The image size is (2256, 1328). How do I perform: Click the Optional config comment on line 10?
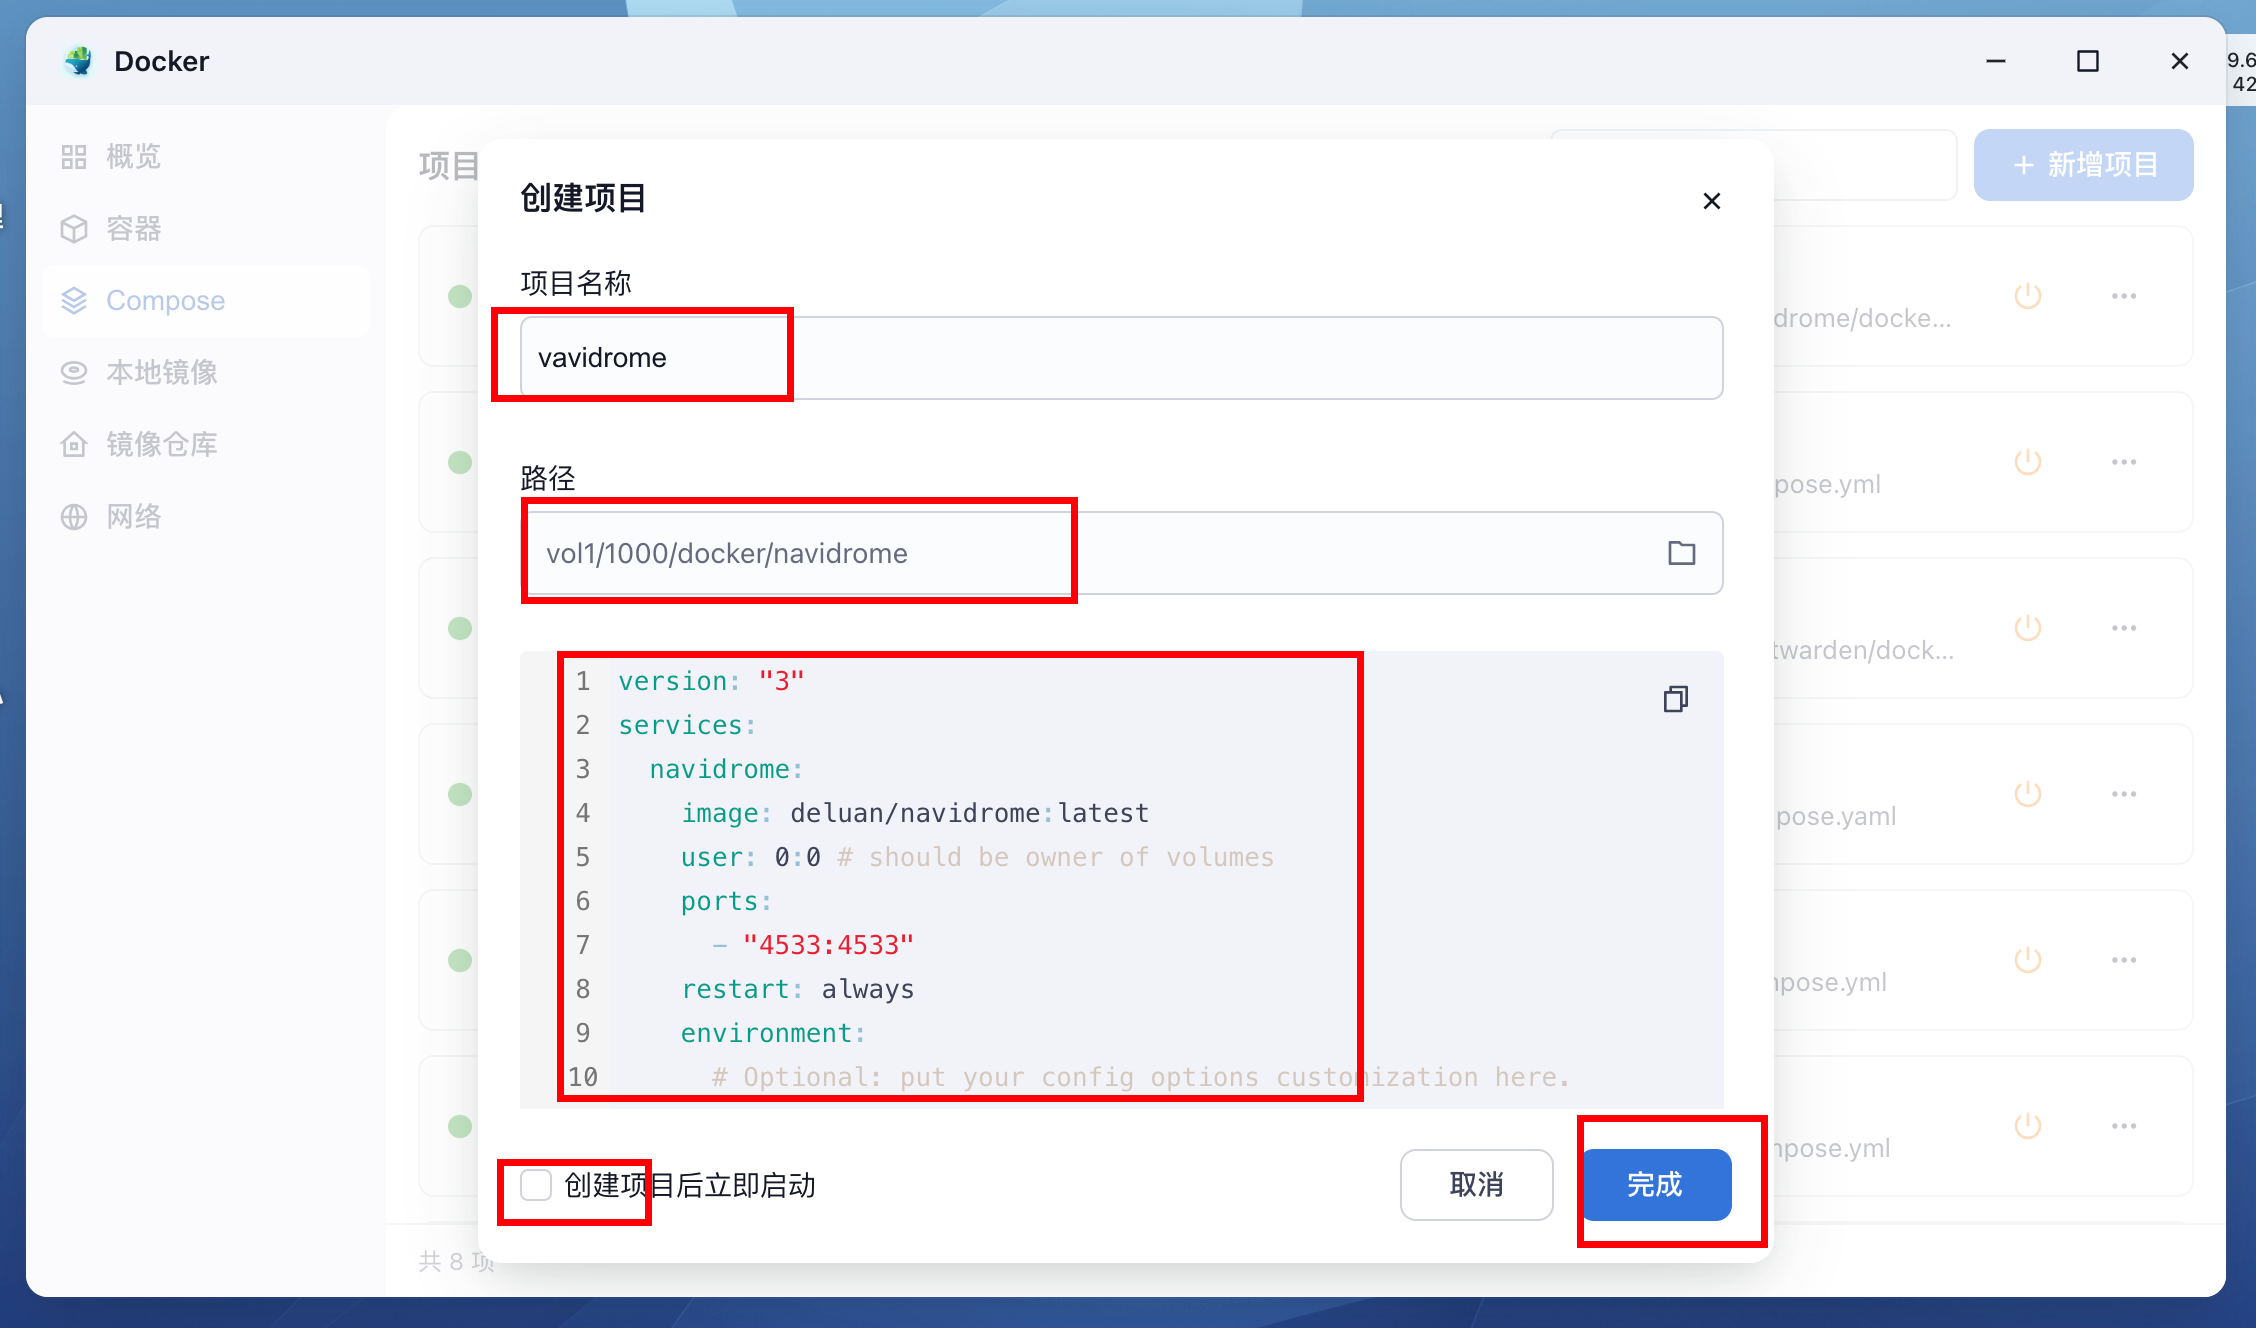[x=1140, y=1077]
